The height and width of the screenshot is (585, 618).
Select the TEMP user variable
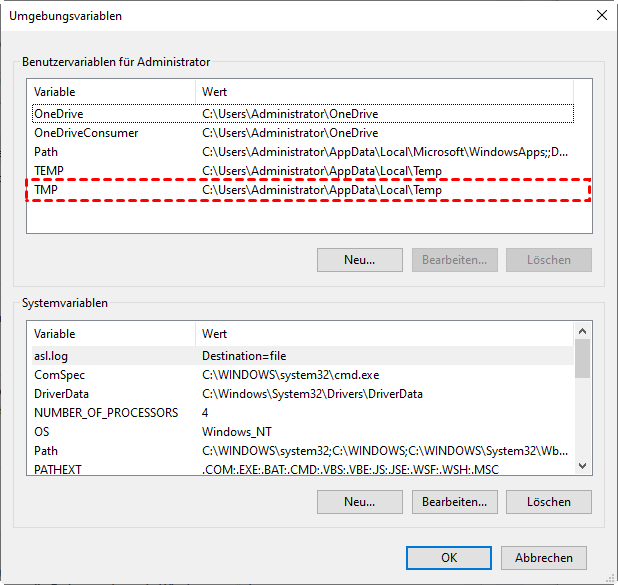49,171
